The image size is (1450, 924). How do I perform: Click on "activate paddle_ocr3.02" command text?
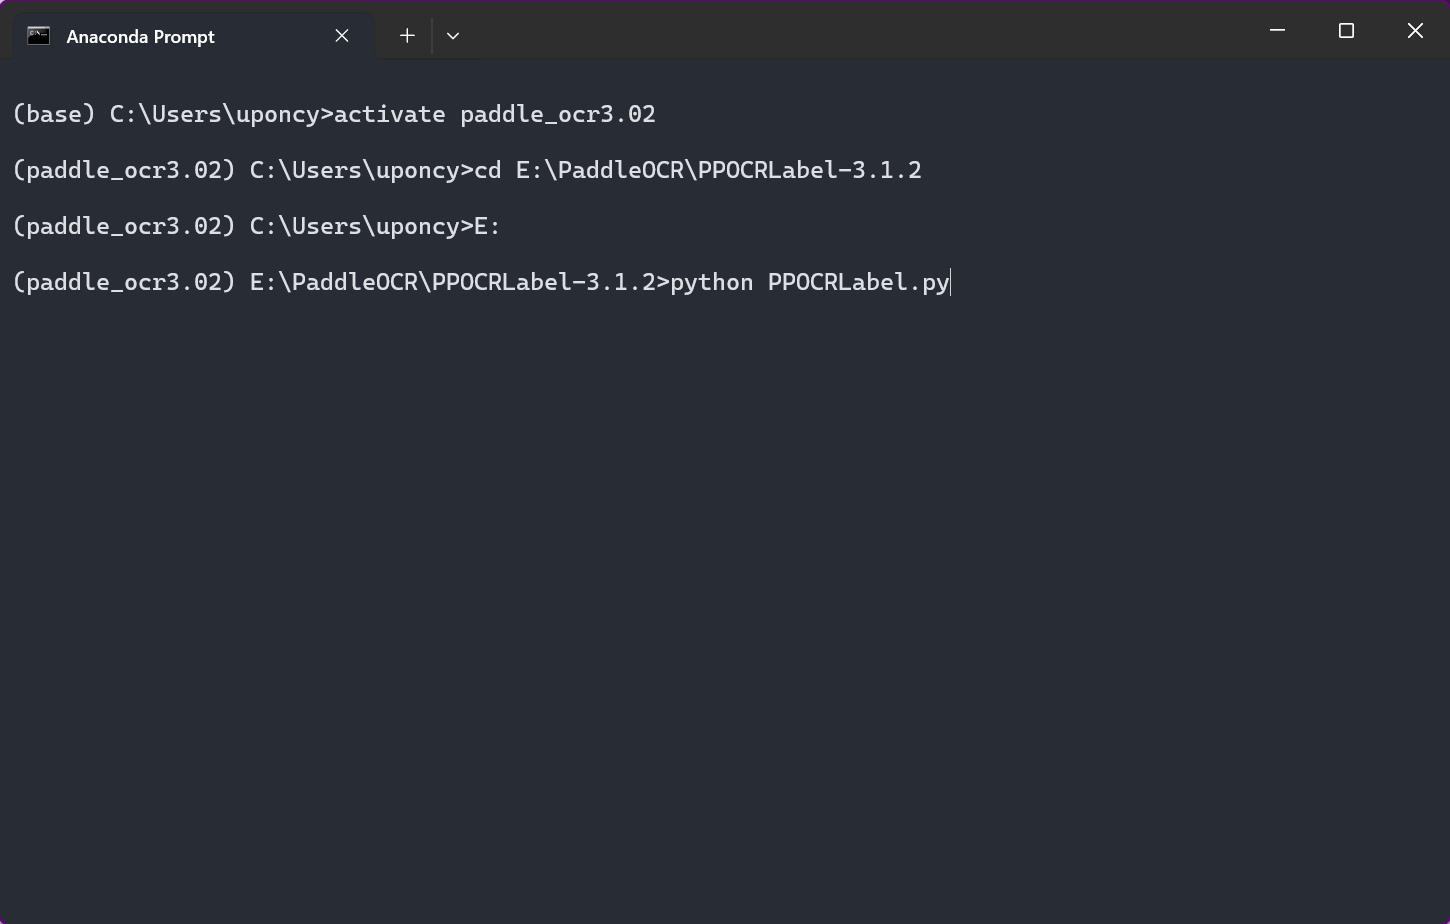[494, 114]
